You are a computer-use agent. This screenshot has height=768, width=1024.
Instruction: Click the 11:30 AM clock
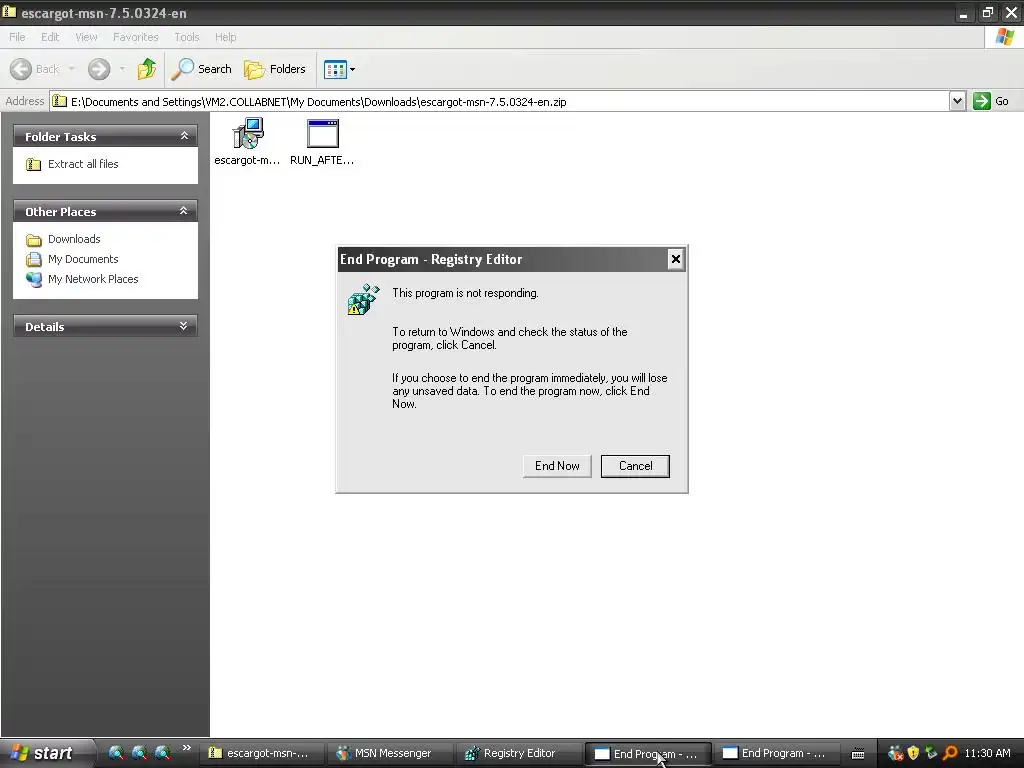pyautogui.click(x=987, y=753)
